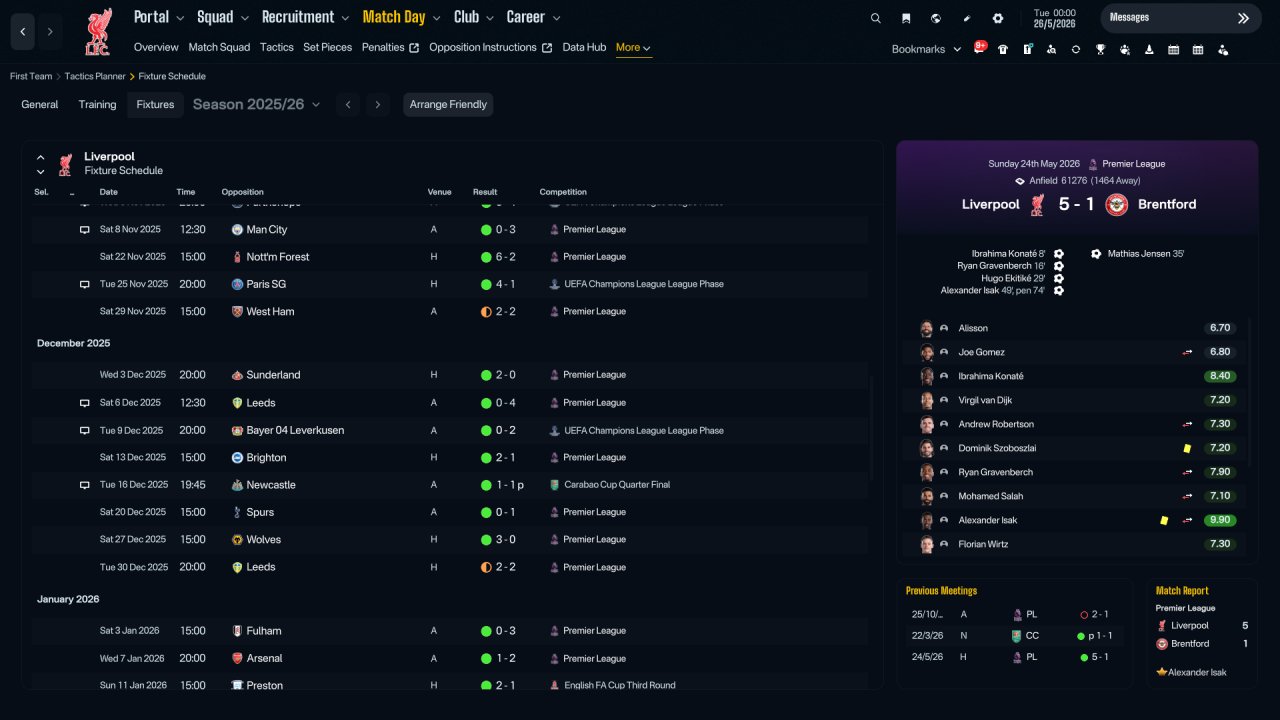Open the More submenu dropdown
The width and height of the screenshot is (1280, 720).
tap(634, 48)
